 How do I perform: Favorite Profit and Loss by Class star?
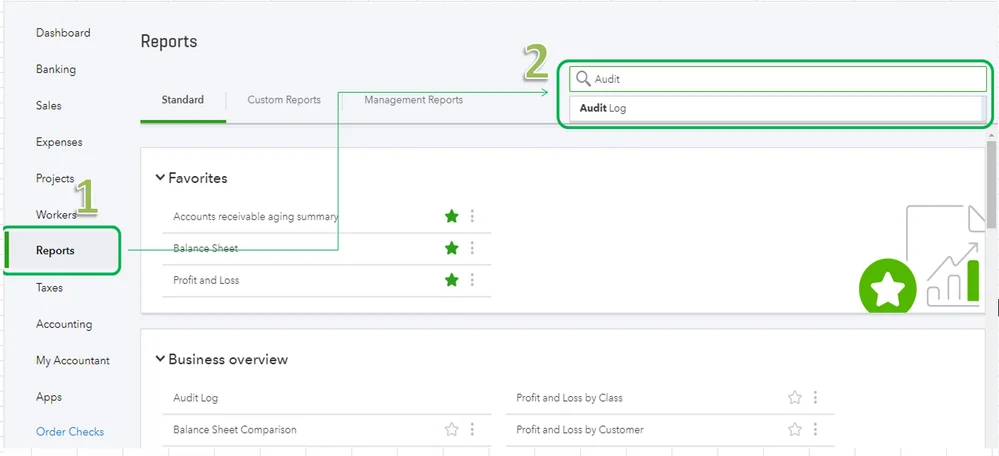[794, 398]
